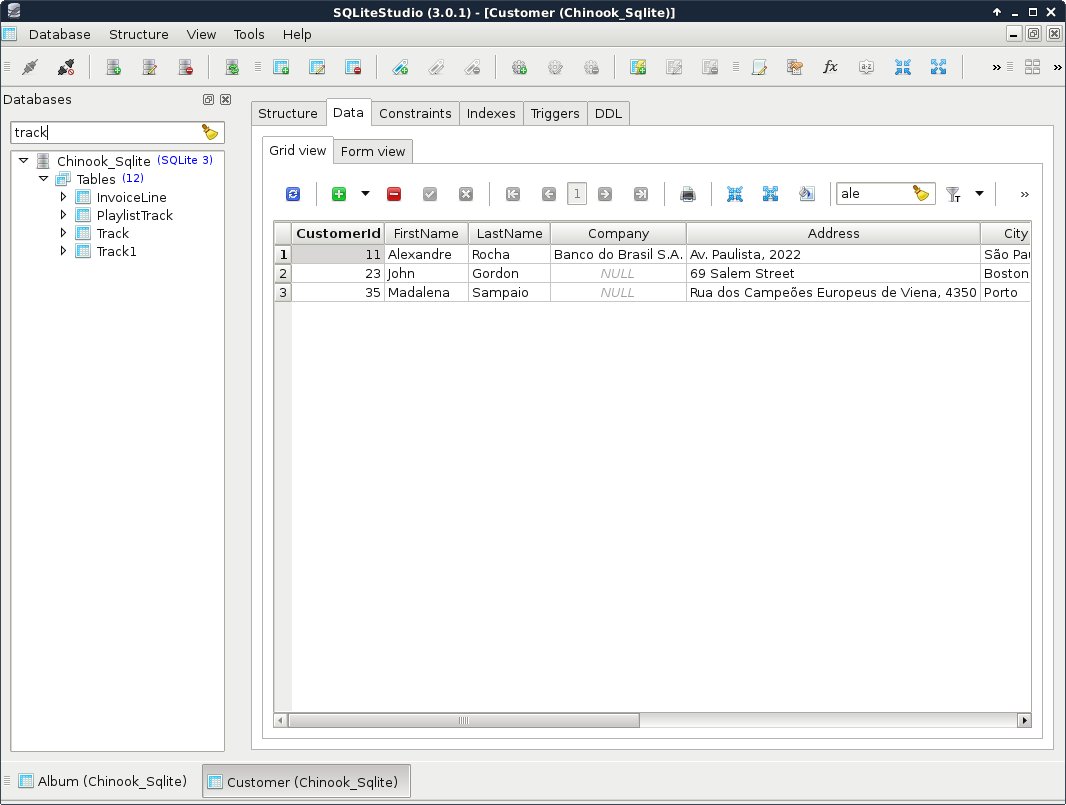Refresh table data with the blue icon
This screenshot has width=1066, height=805.
pos(293,194)
